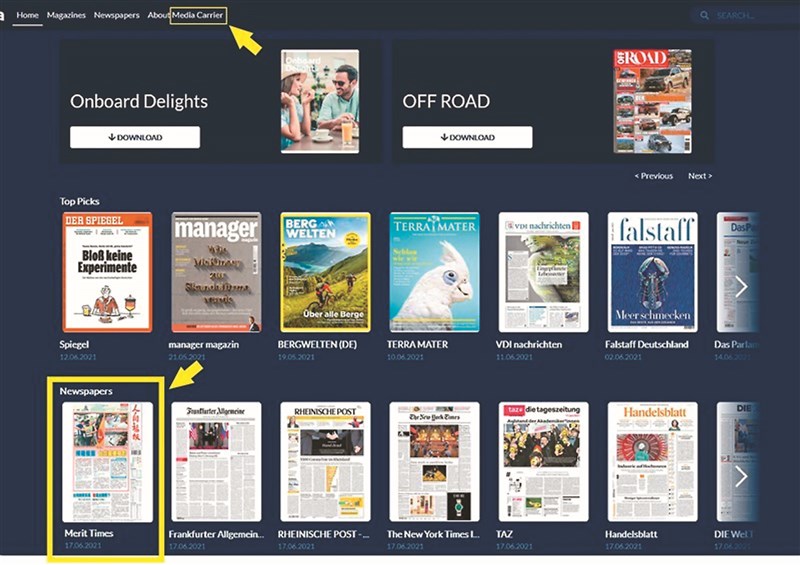Click the search magnifier icon

coord(704,15)
